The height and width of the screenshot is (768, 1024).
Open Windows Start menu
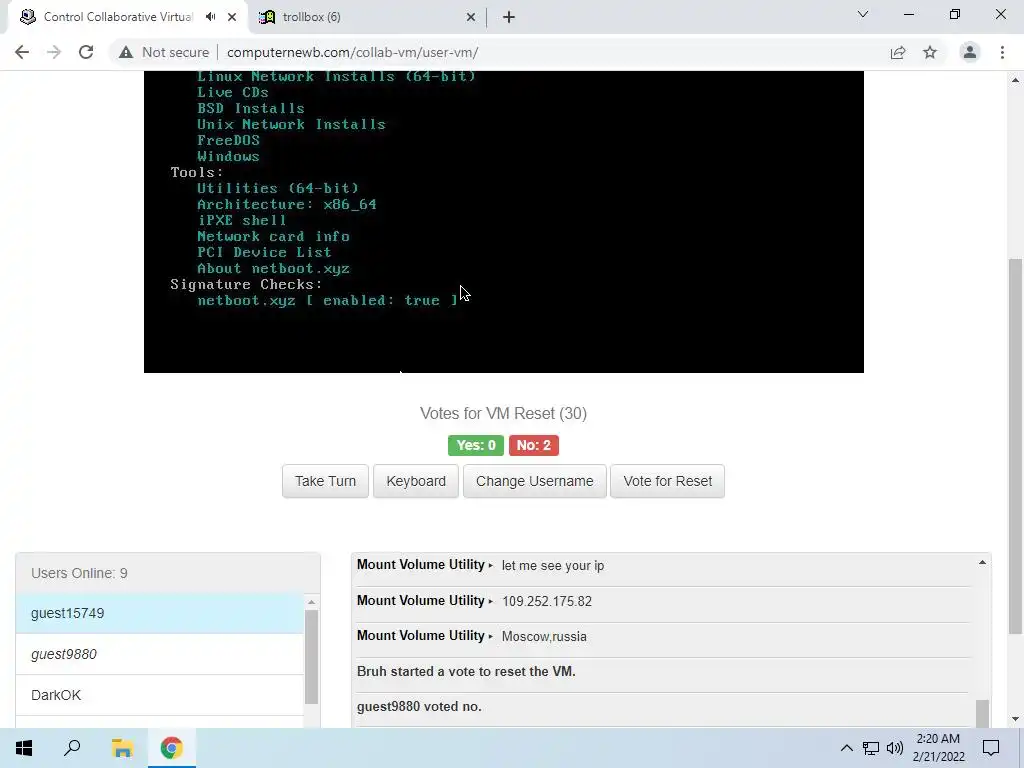click(24, 748)
